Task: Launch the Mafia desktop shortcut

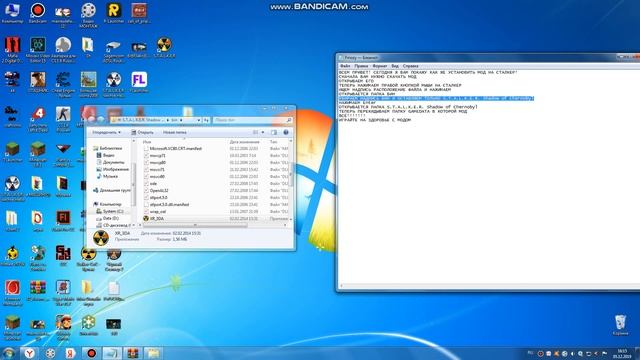Action: 12,49
